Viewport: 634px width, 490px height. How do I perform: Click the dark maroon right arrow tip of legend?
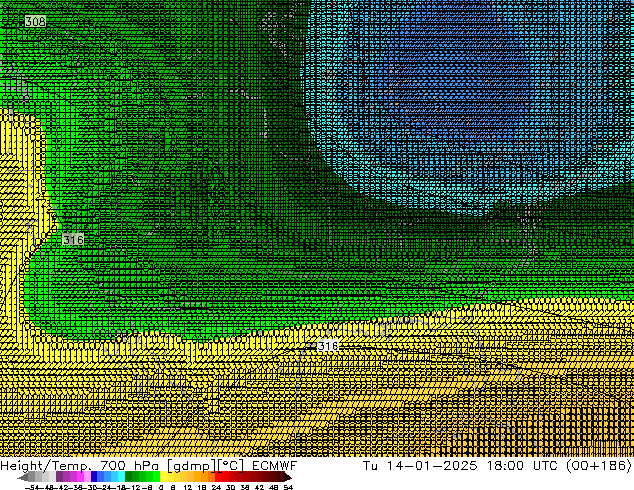coord(288,477)
